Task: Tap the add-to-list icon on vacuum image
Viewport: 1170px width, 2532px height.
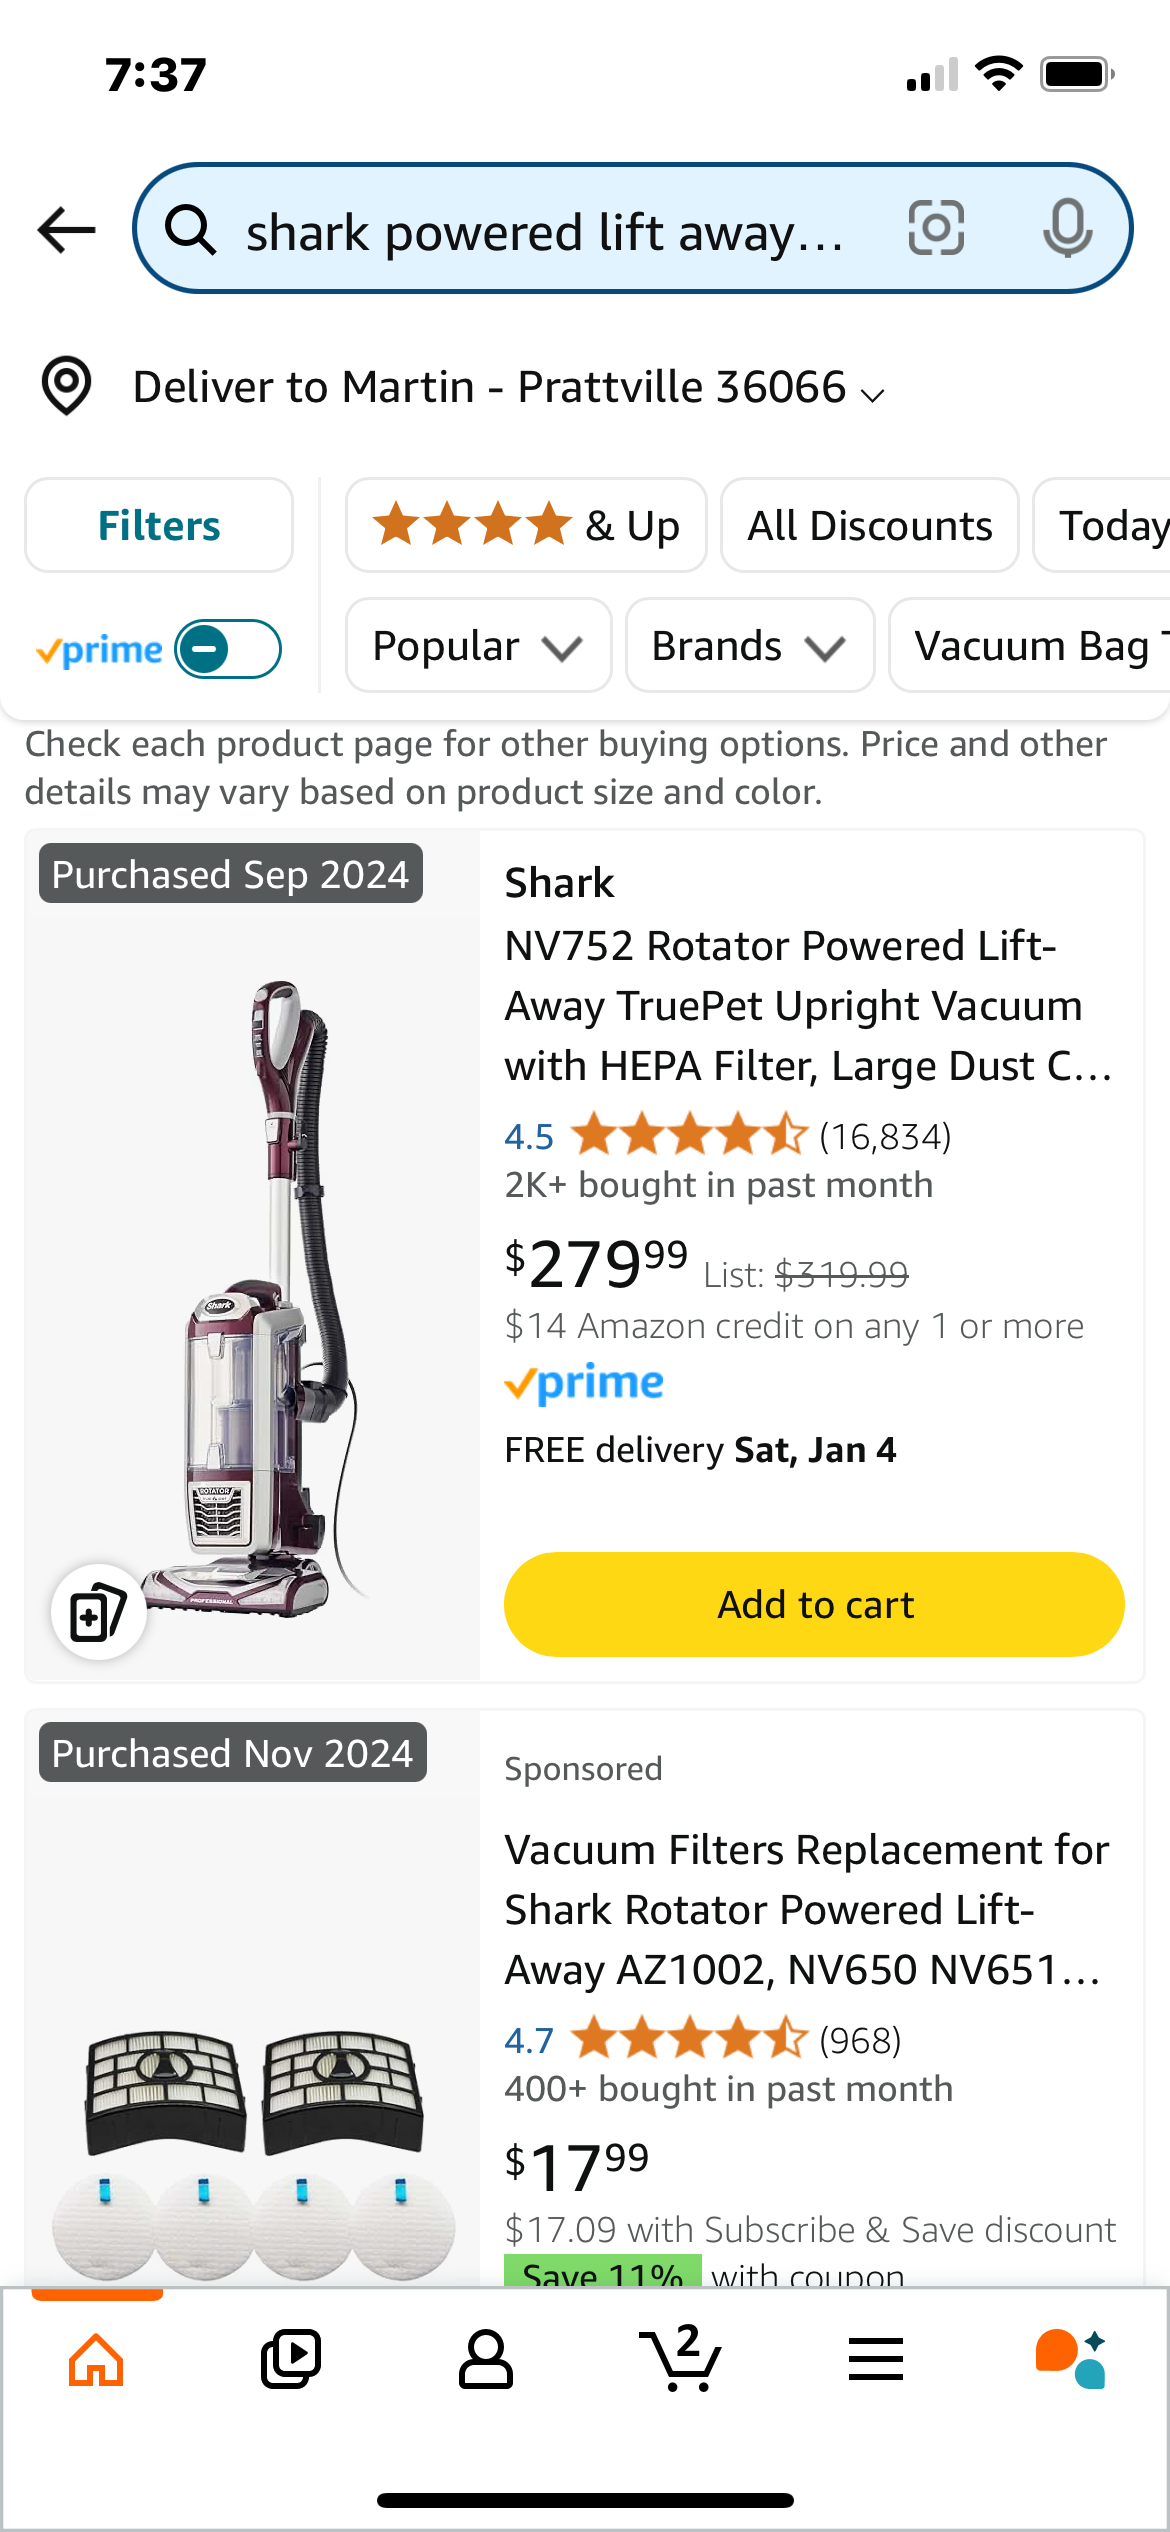Action: point(98,1612)
